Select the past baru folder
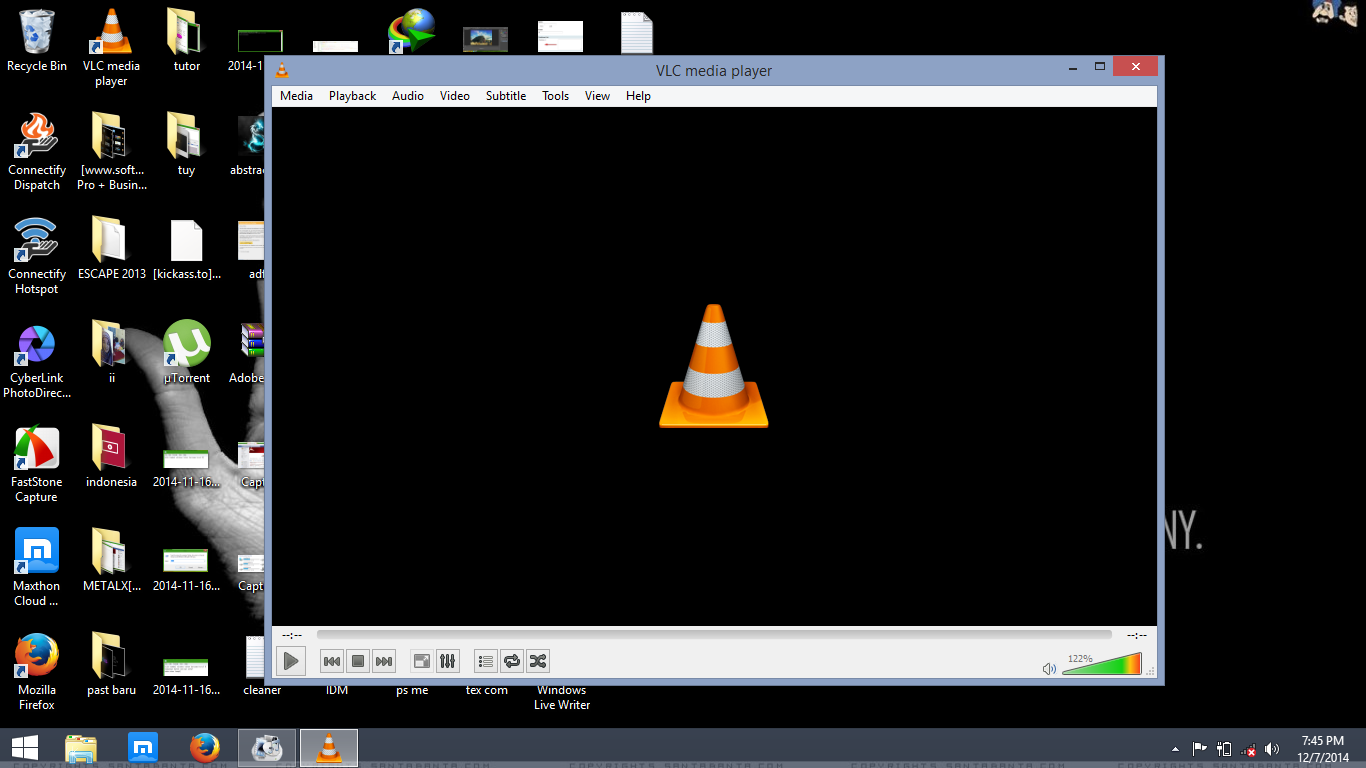Viewport: 1366px width, 768px height. [111, 664]
